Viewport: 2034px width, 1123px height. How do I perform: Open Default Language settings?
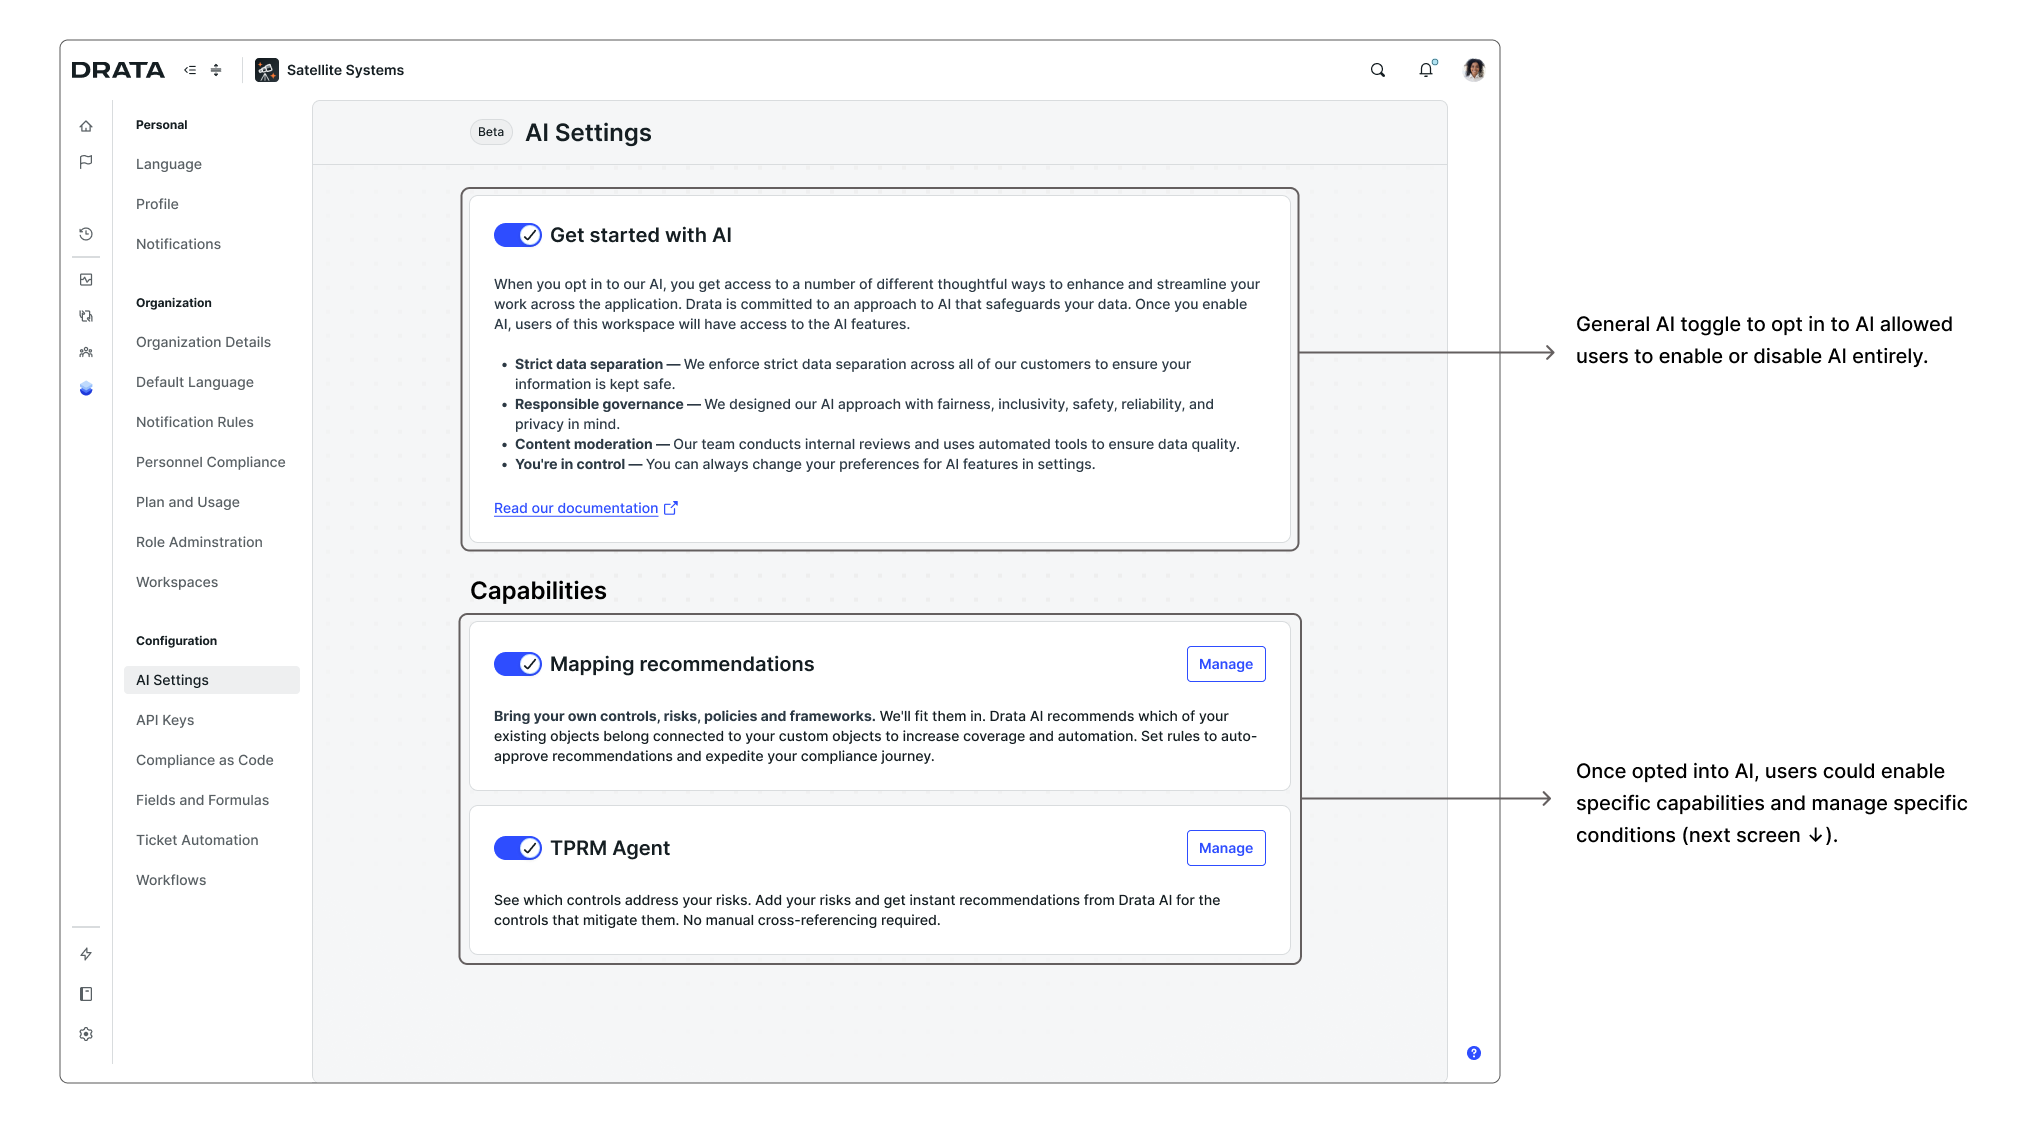click(195, 382)
